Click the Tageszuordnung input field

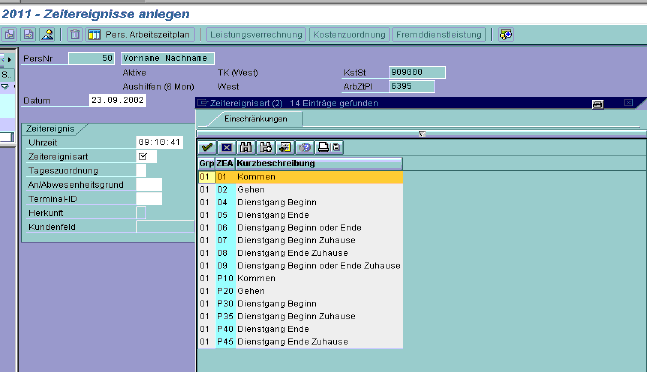[x=141, y=170]
